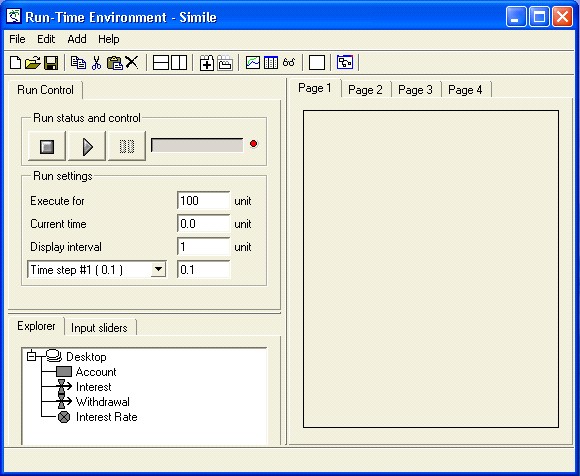
Task: Save using the floppy disk icon
Action: click(x=51, y=63)
